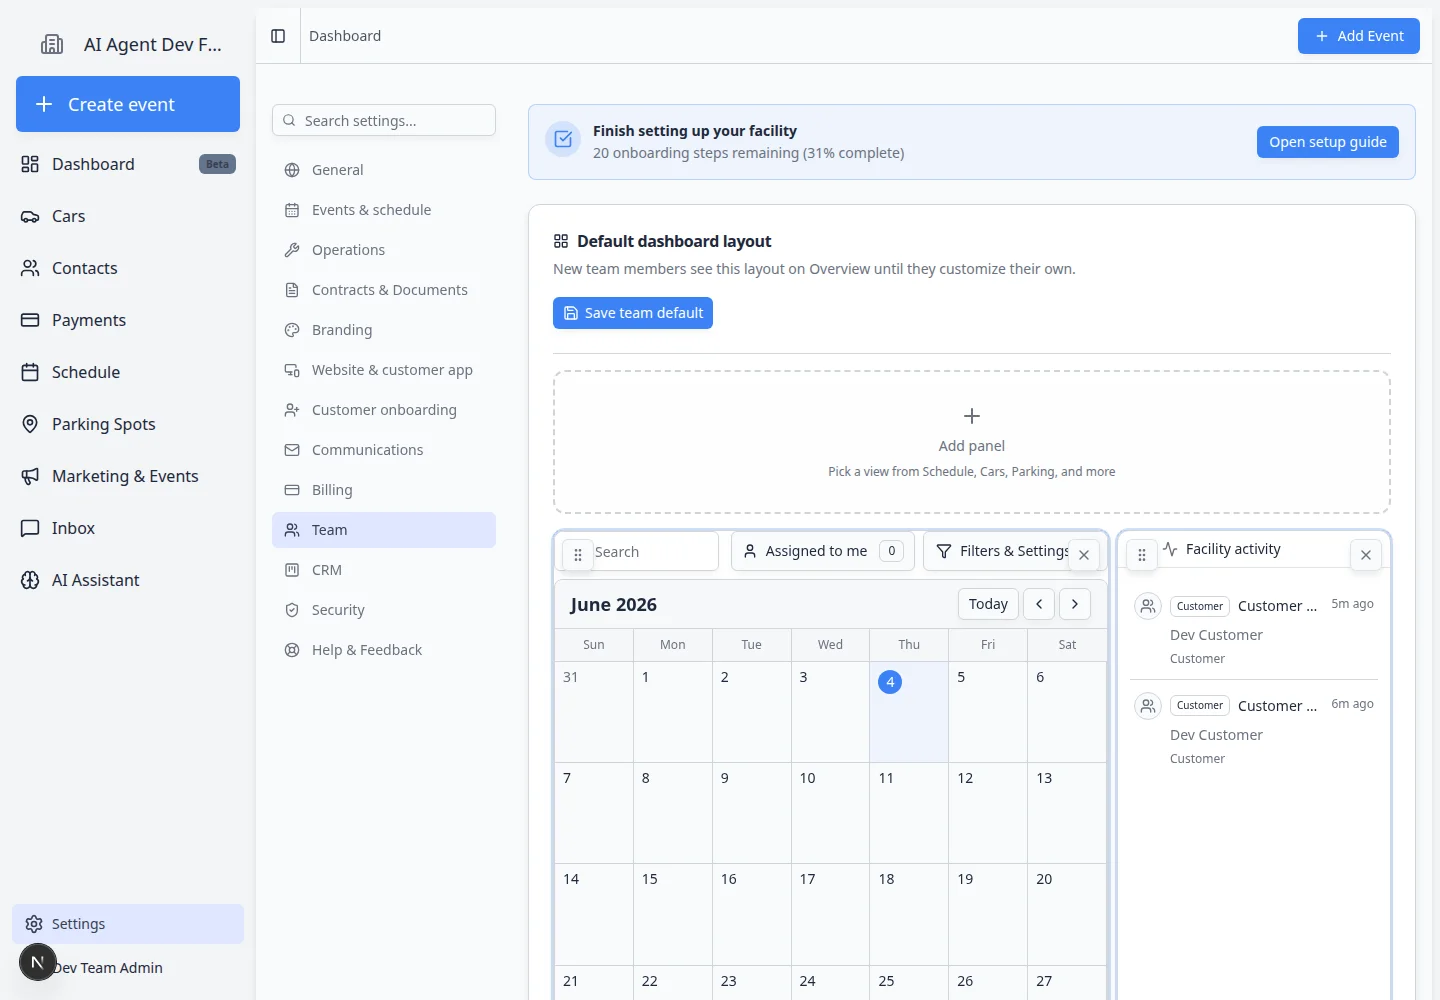Open Billing settings
Screen dimensions: 1440x1000
384,490
